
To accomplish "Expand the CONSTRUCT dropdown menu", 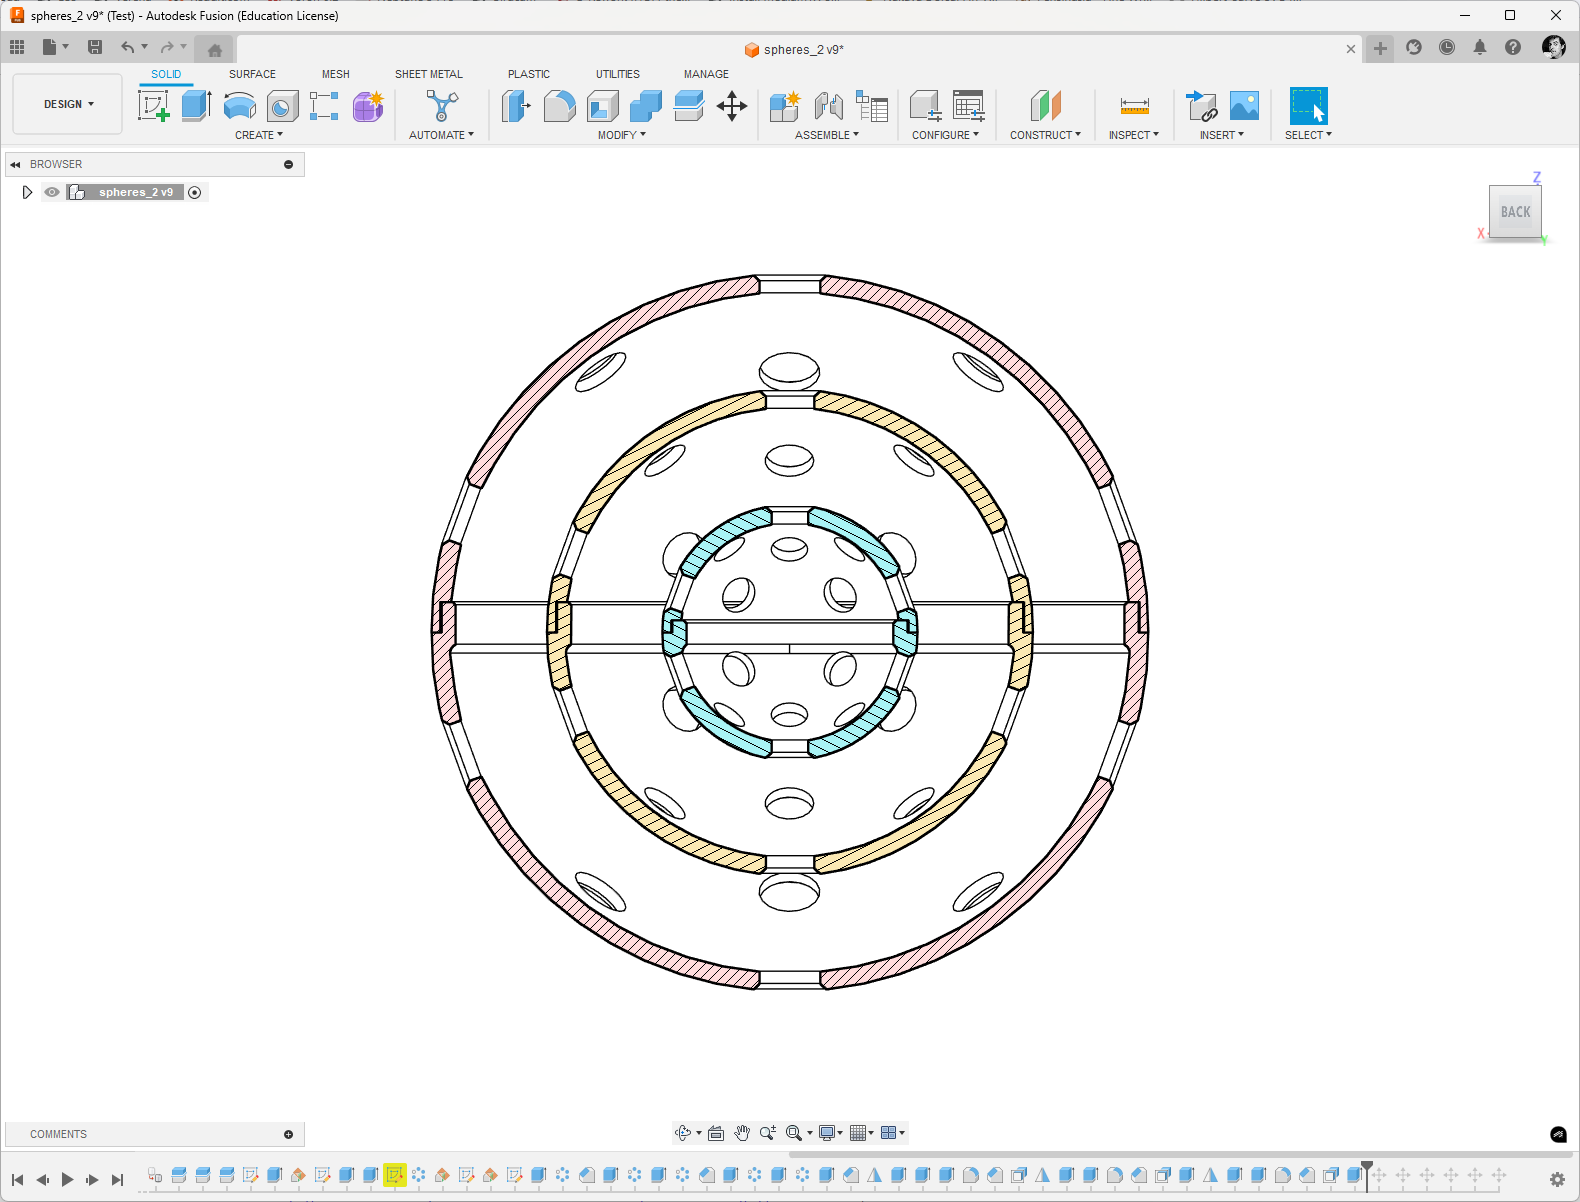I will coord(1045,135).
